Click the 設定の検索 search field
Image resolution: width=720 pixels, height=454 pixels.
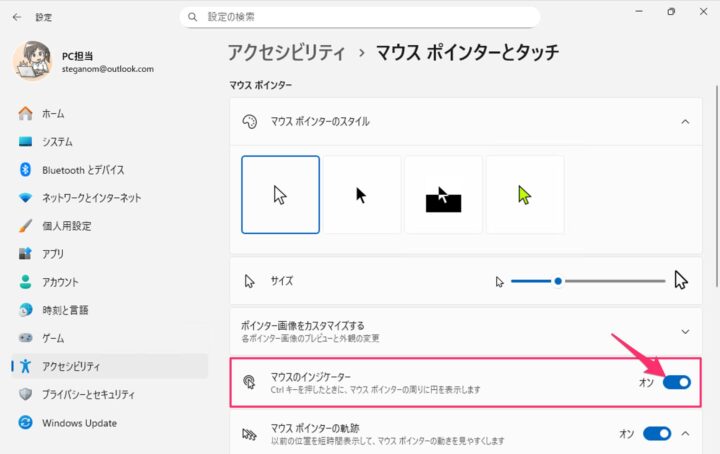360,17
